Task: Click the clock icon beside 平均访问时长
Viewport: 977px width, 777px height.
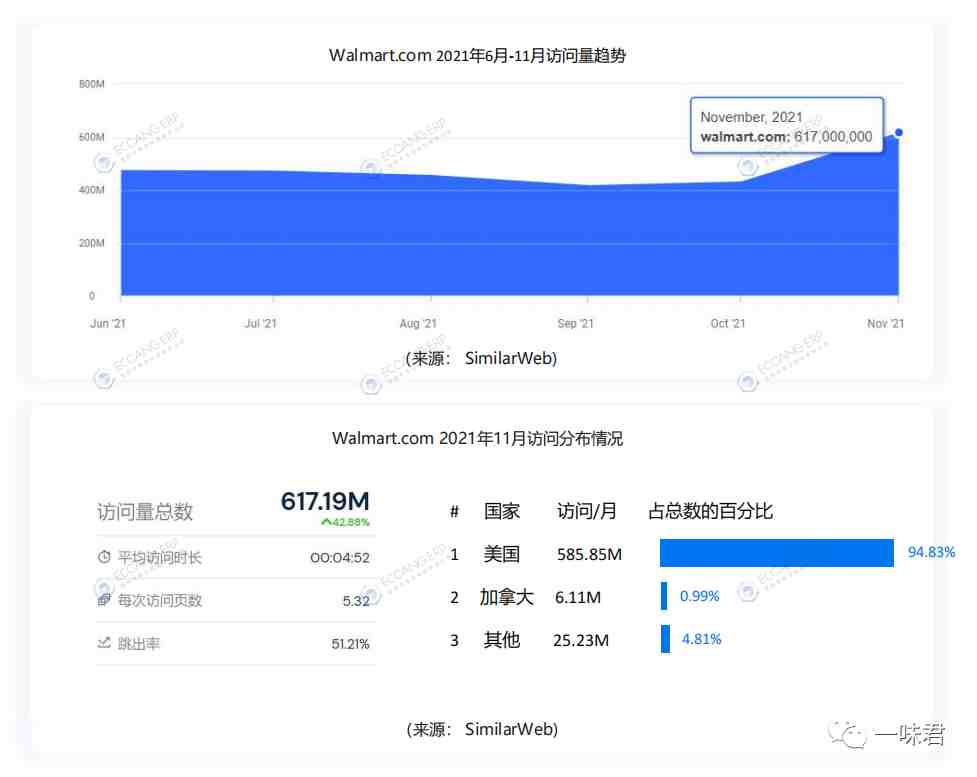Action: click(x=104, y=557)
